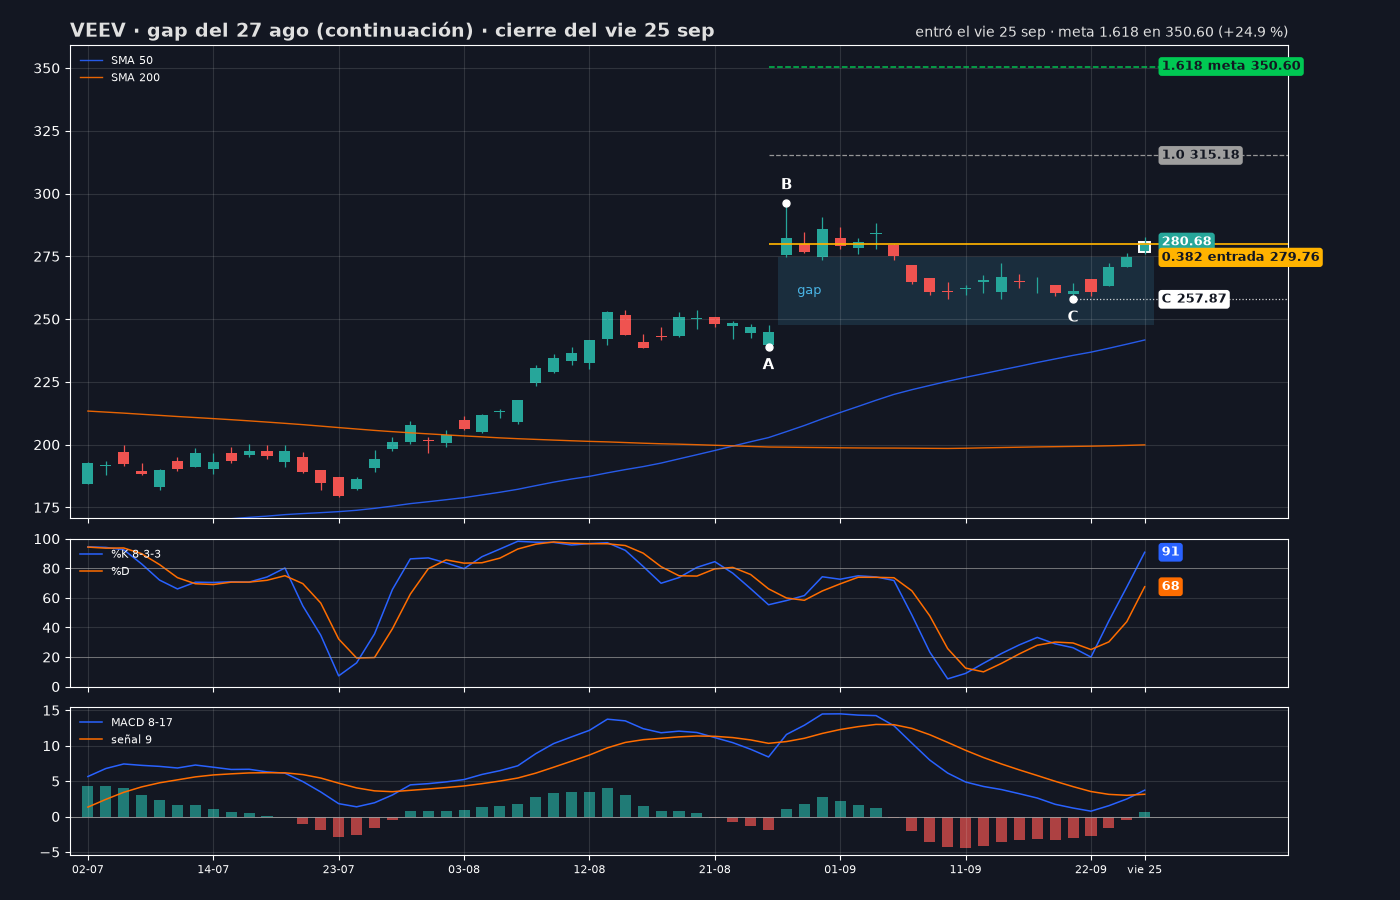Viewport: 1400px width, 900px height.
Task: Click the orange '68' stochastic value badge
Action: click(x=1170, y=587)
